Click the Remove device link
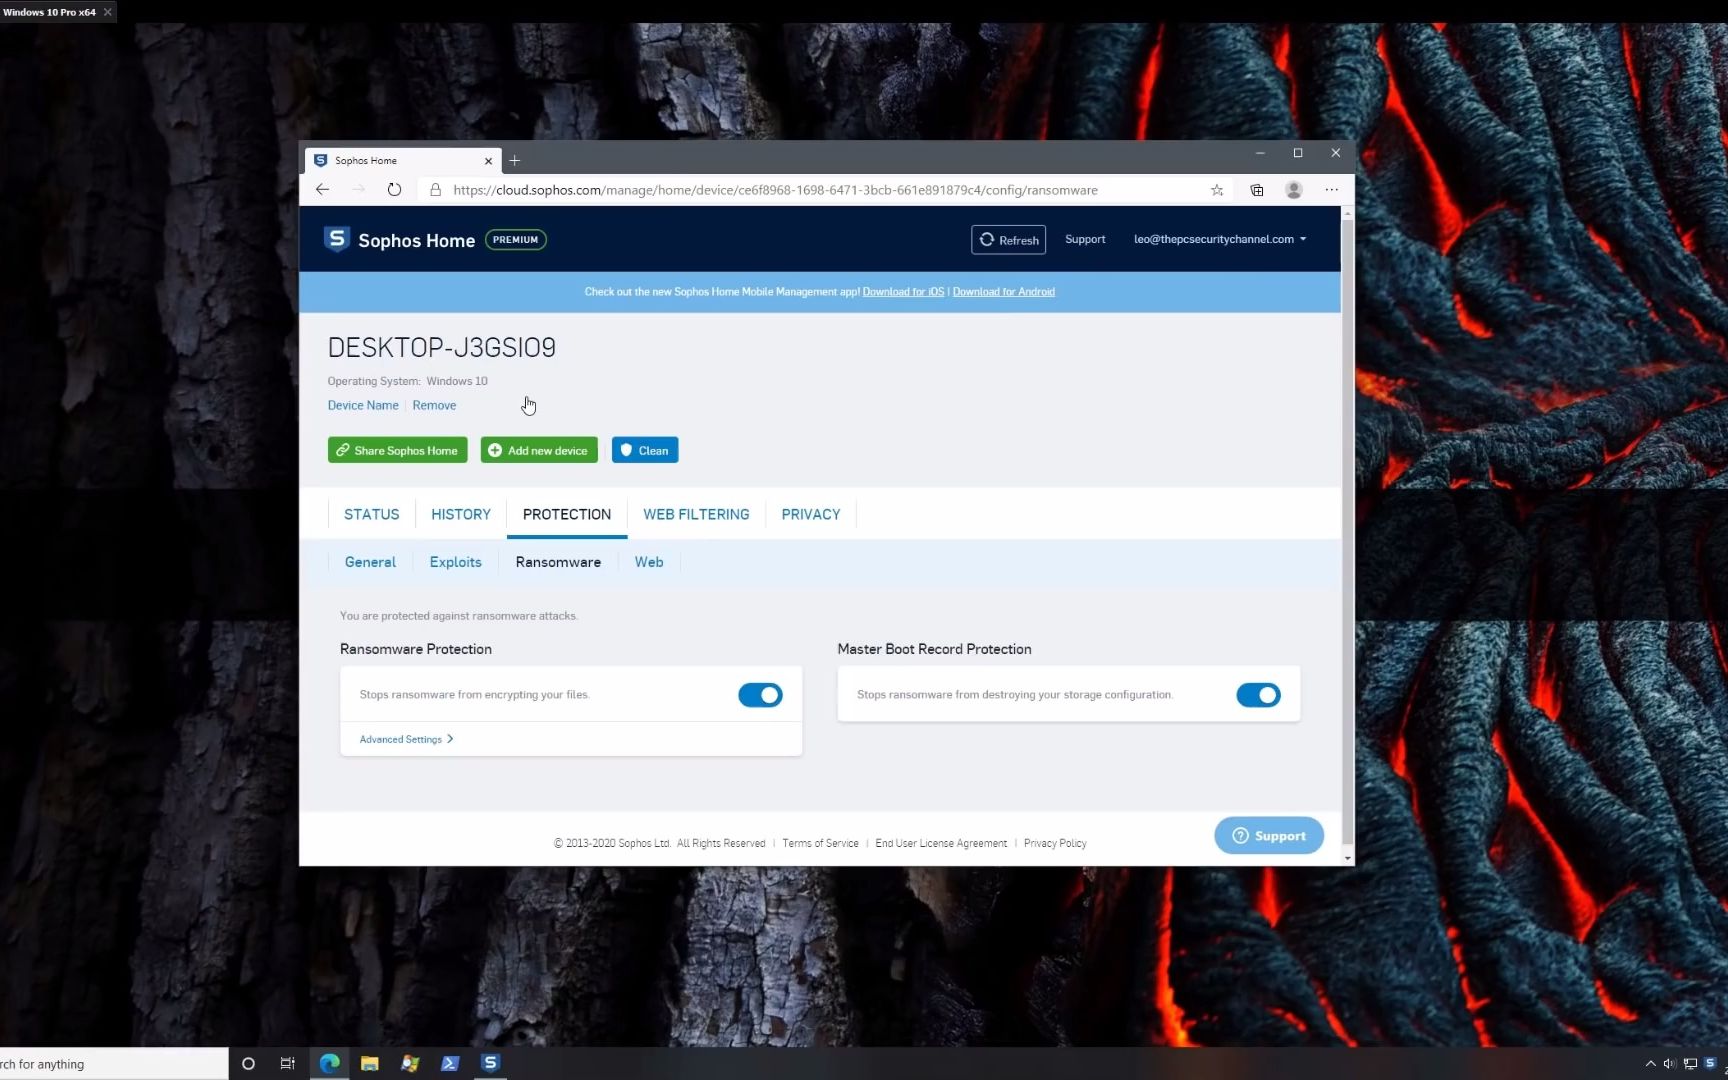 point(434,405)
